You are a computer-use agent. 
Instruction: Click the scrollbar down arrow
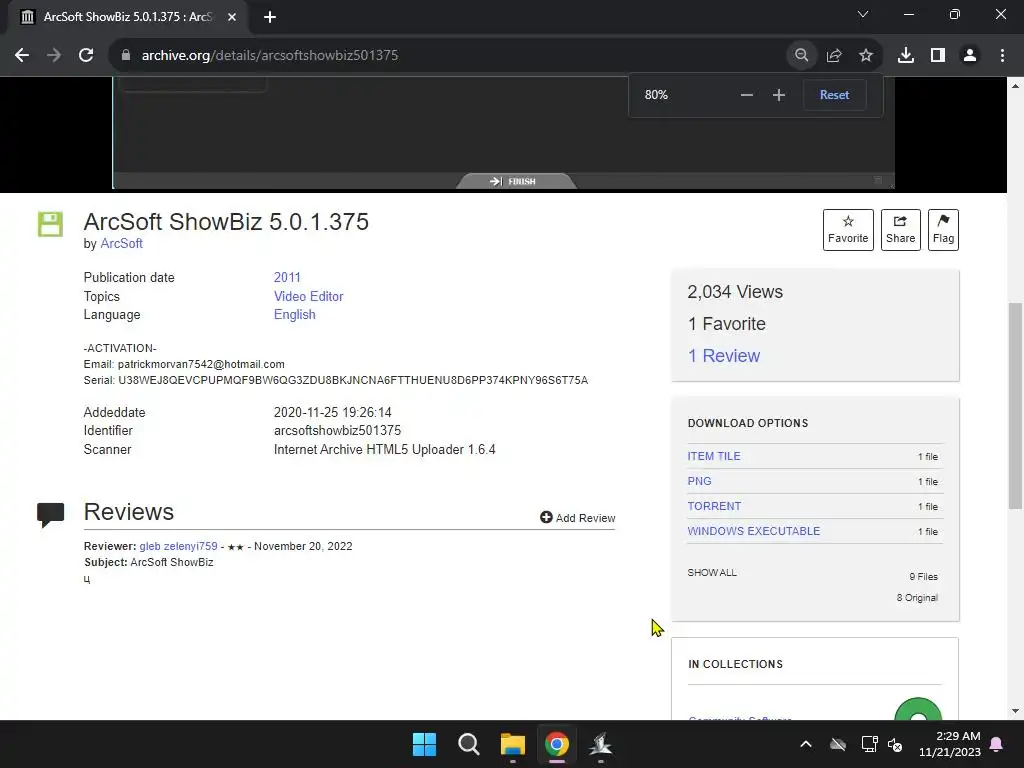1015,711
